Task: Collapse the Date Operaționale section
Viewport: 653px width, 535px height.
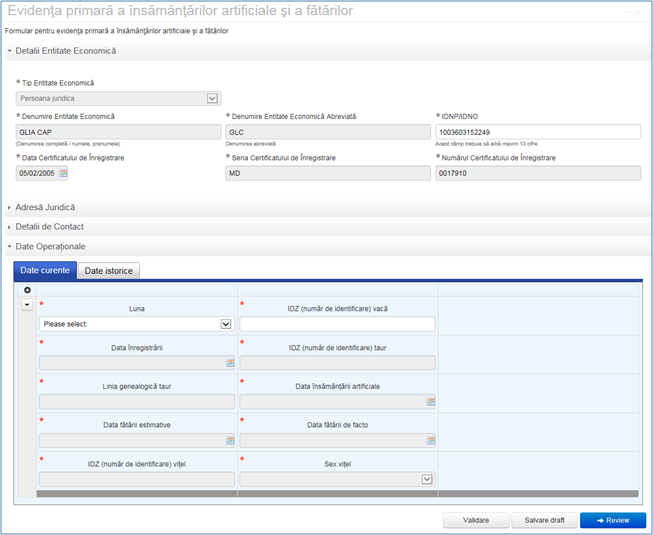Action: coord(50,246)
